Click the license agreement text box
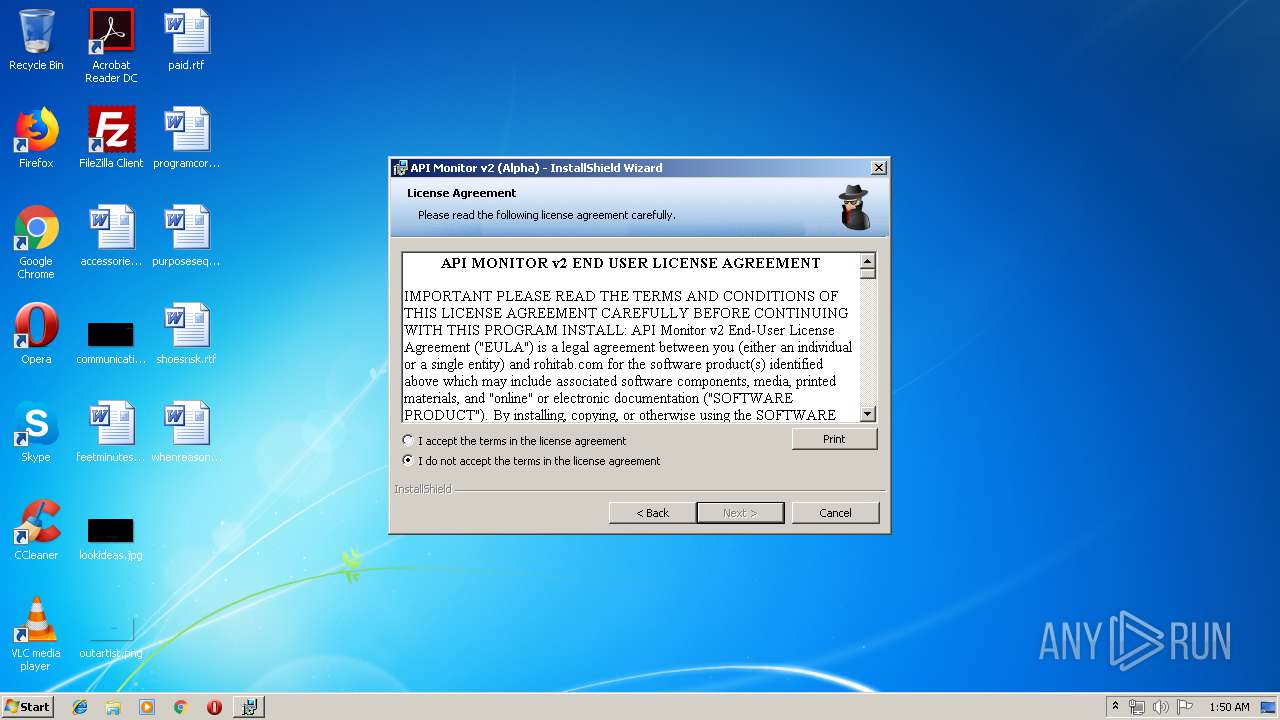This screenshot has height=720, width=1280. point(631,337)
